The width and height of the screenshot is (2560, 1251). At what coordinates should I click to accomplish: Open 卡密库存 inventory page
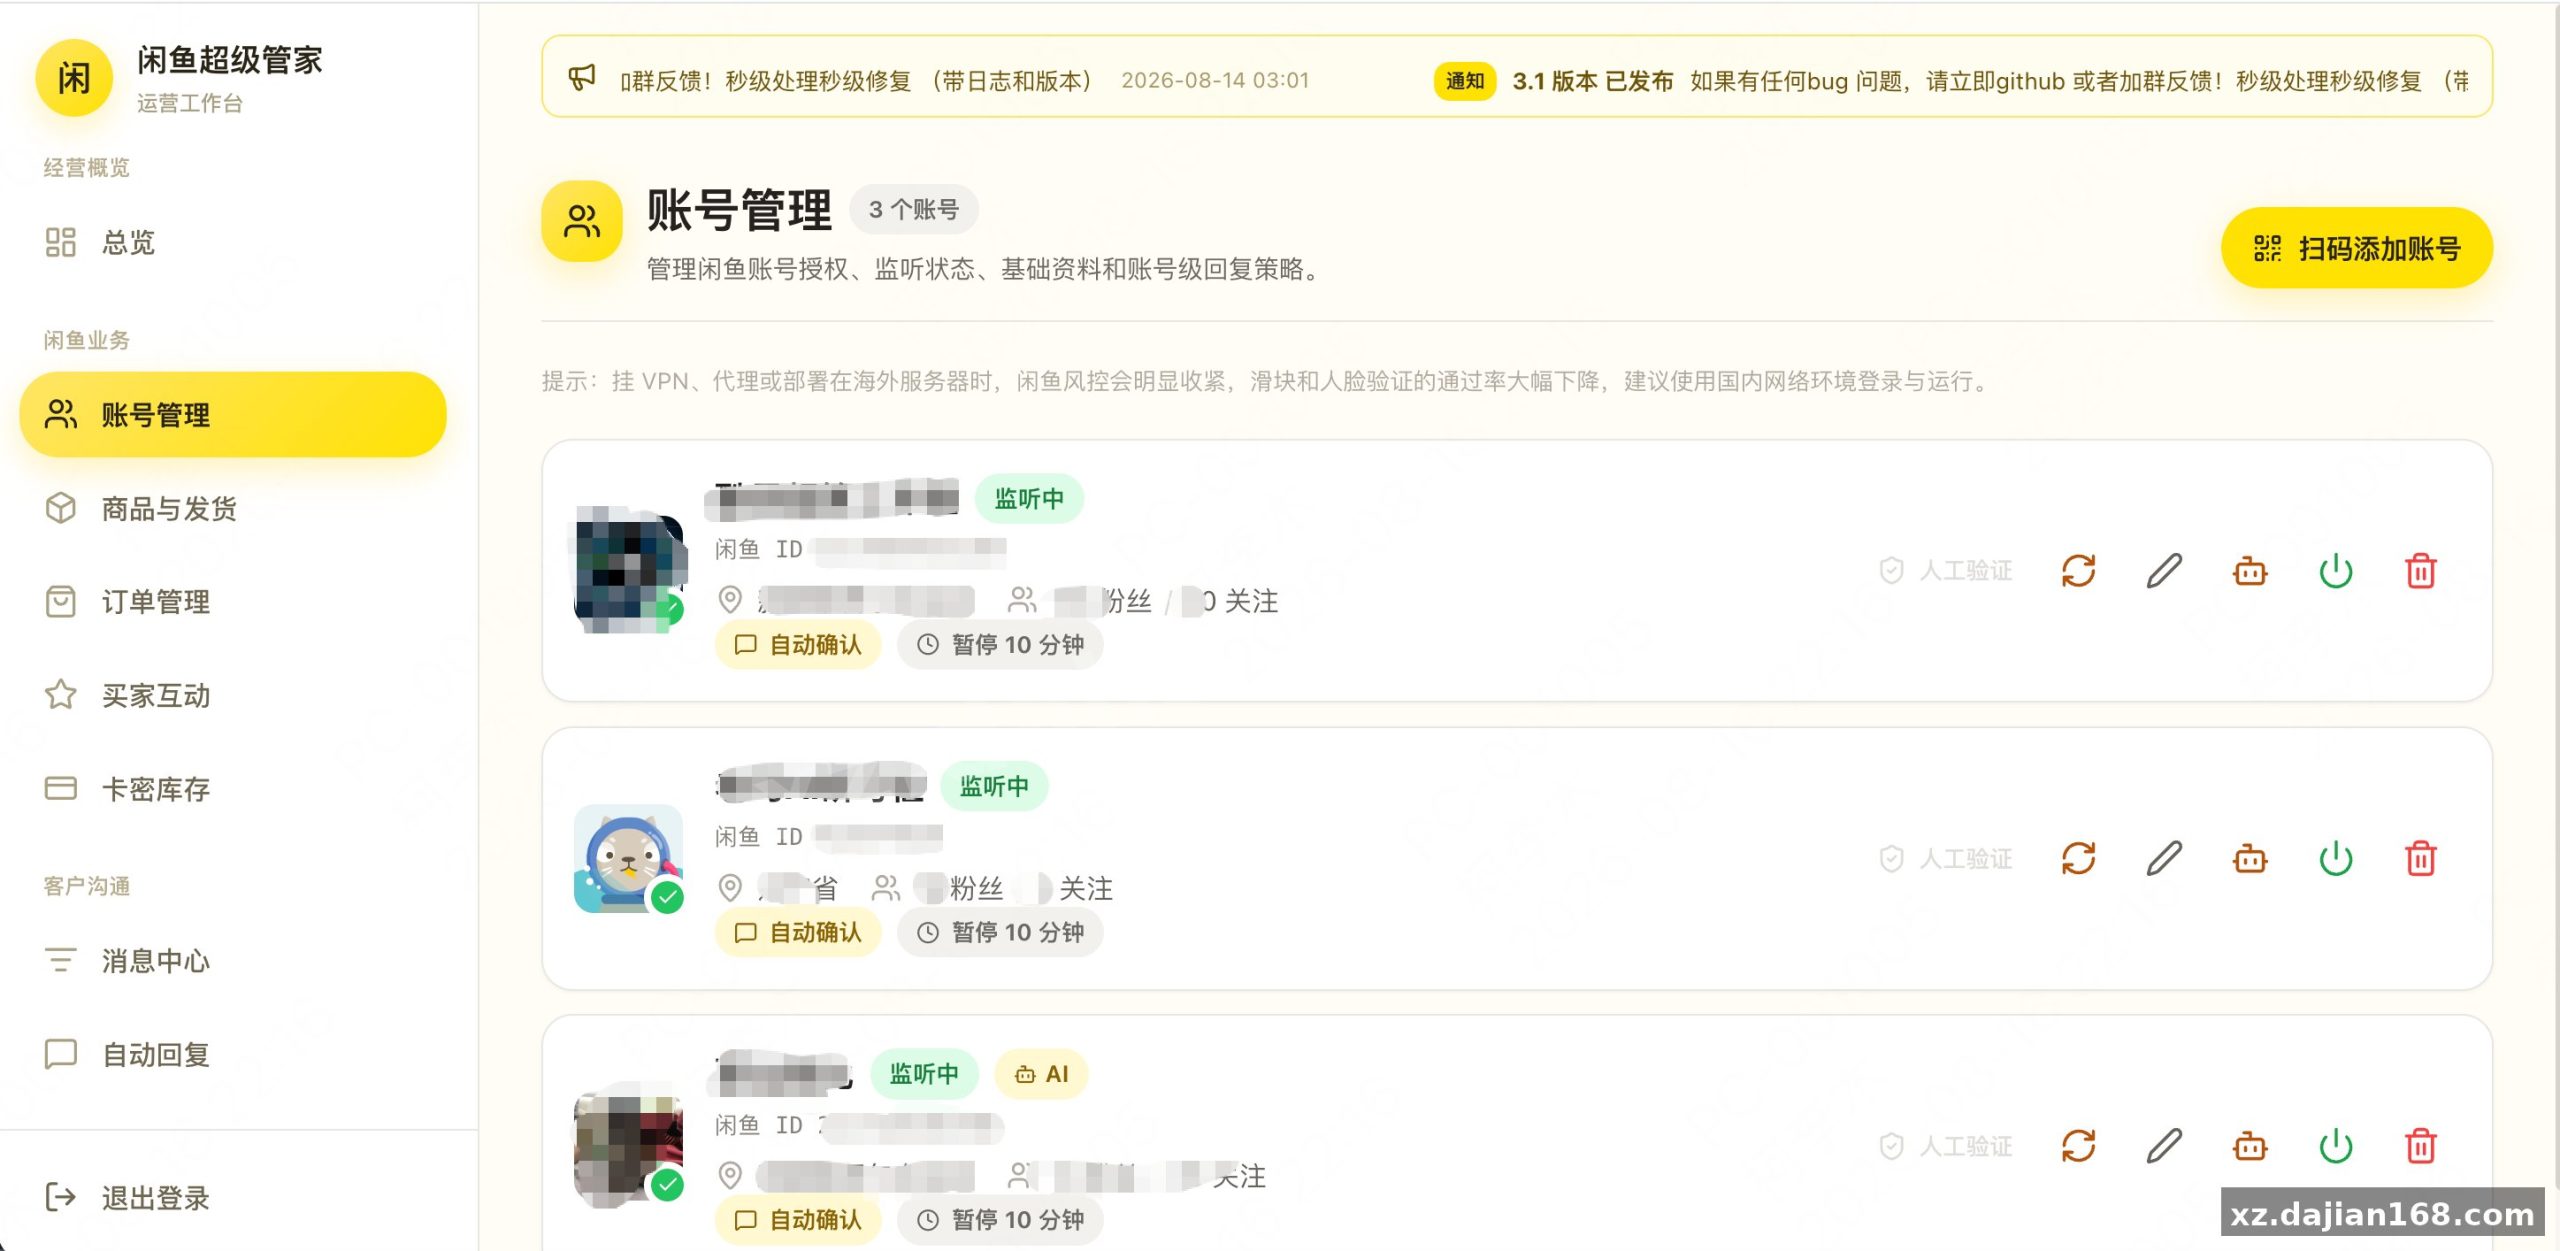[x=232, y=789]
